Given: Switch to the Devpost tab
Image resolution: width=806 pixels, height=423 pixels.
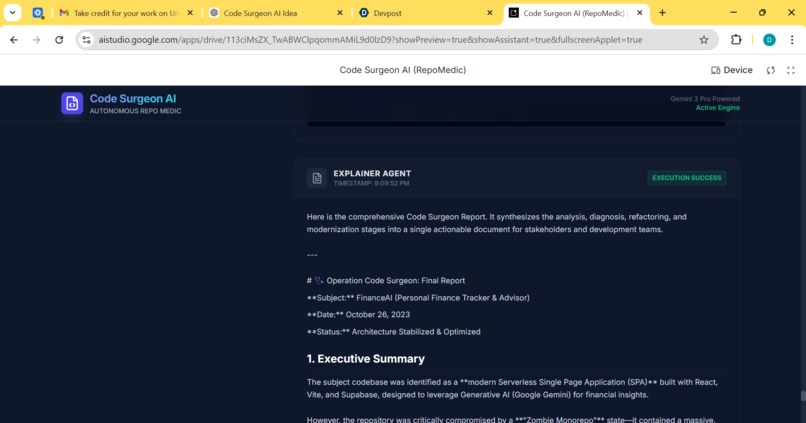Looking at the screenshot, I should (x=426, y=13).
